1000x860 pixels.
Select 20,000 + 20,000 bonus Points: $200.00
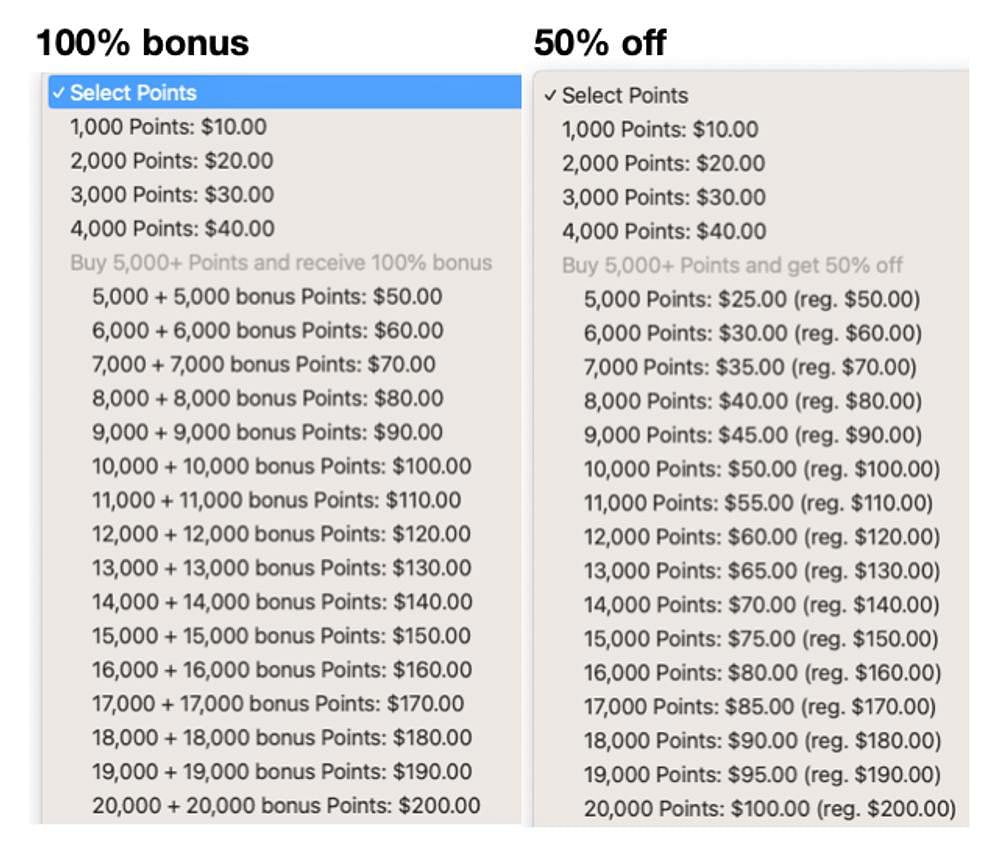point(286,806)
